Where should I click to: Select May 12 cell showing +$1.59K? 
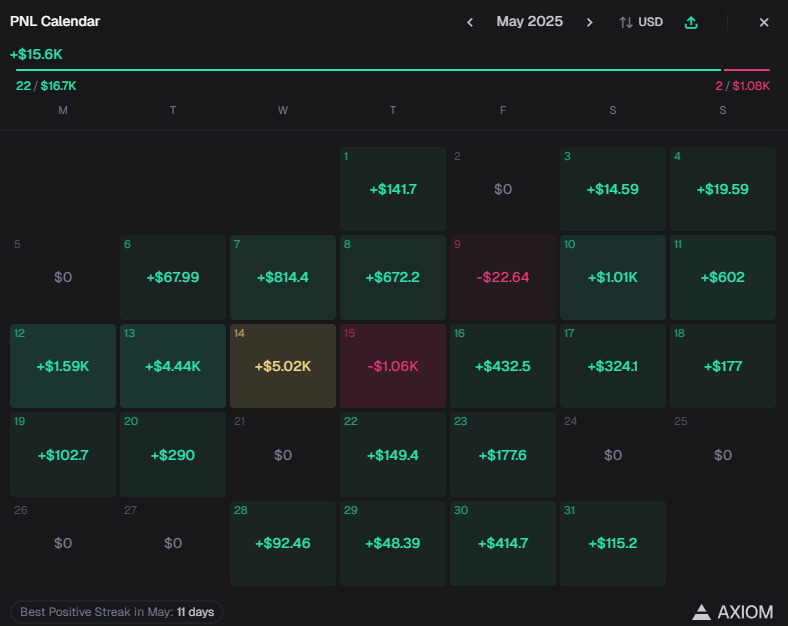[x=63, y=366]
